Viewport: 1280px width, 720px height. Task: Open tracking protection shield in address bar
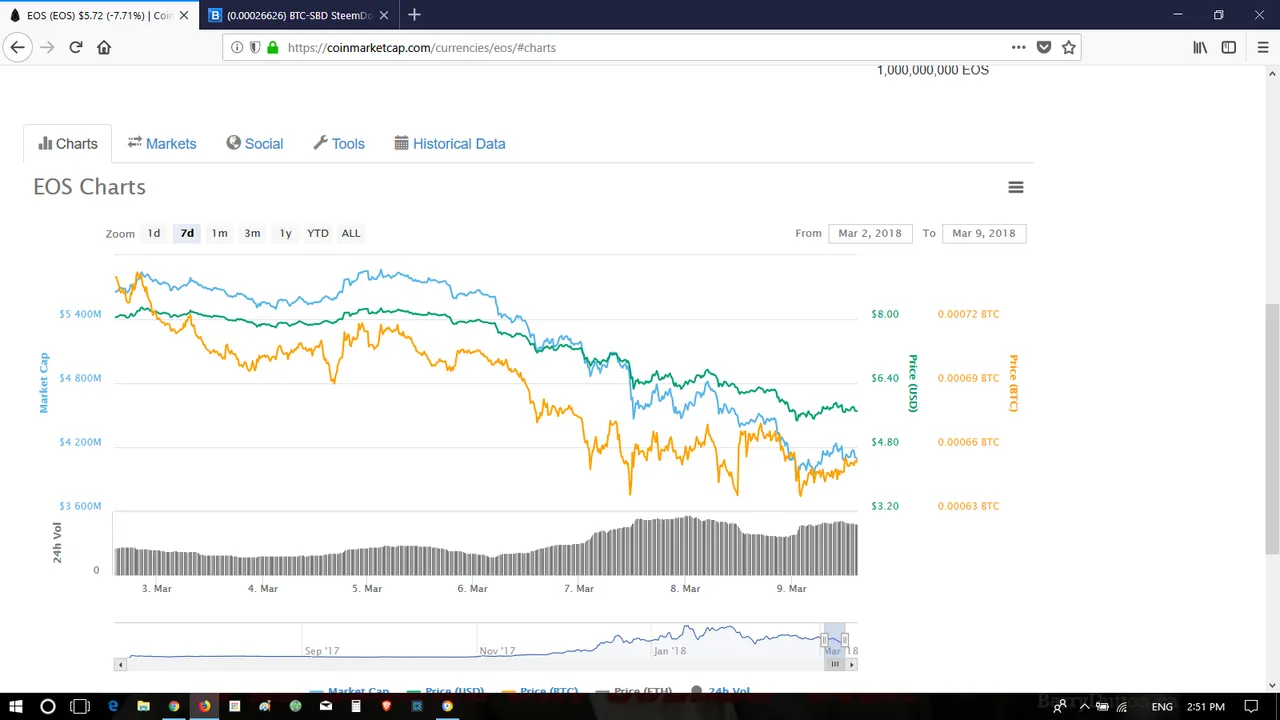[255, 47]
